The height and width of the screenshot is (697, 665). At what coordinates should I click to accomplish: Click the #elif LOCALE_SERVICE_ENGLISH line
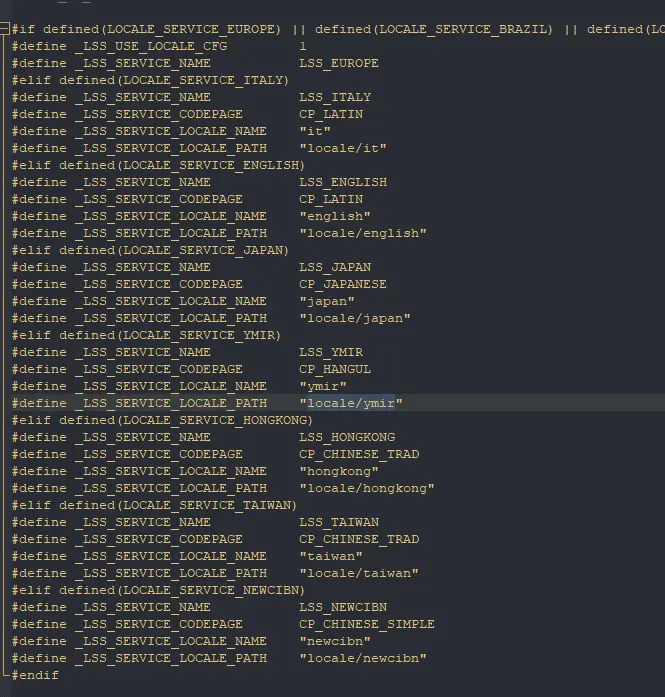click(x=158, y=165)
